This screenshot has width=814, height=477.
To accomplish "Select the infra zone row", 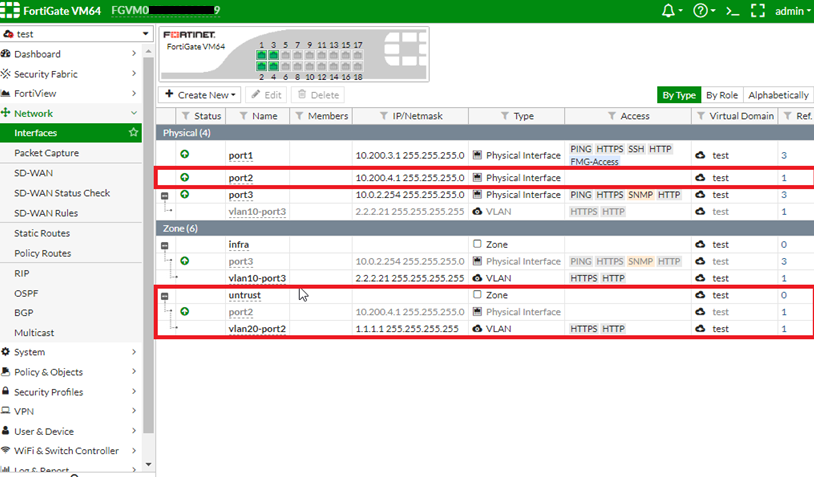I will tap(485, 244).
